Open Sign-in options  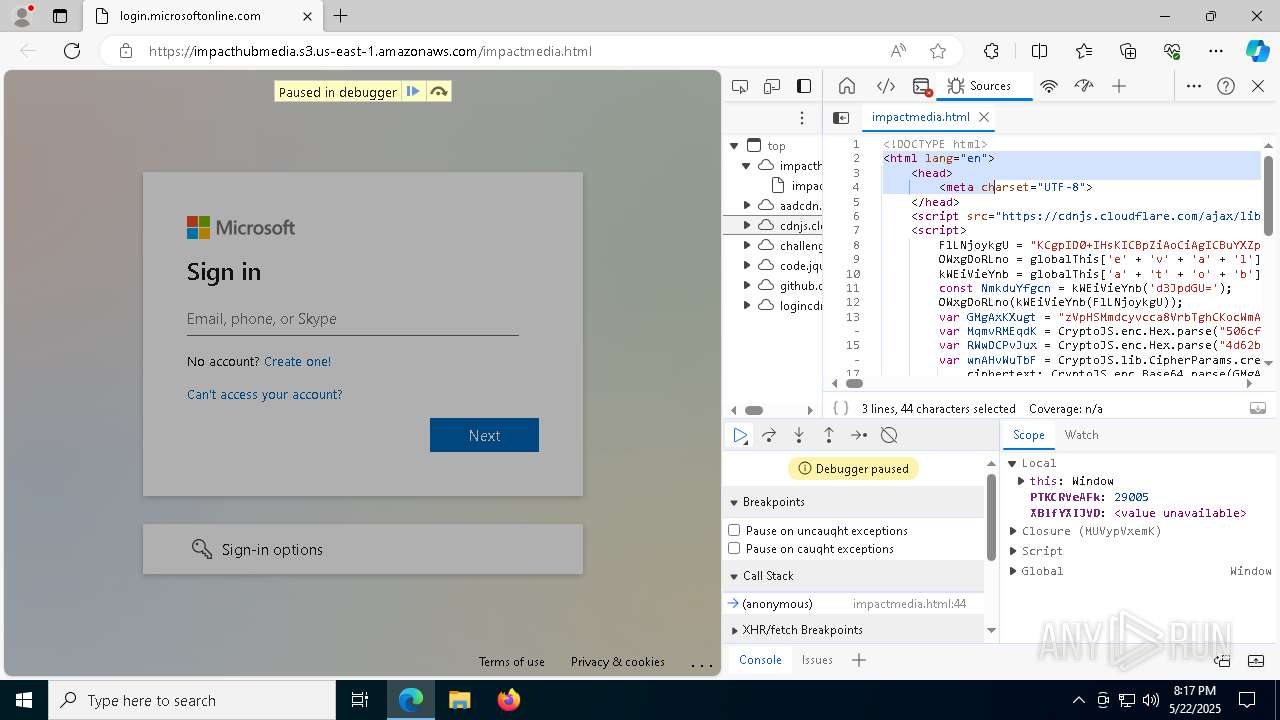click(363, 549)
